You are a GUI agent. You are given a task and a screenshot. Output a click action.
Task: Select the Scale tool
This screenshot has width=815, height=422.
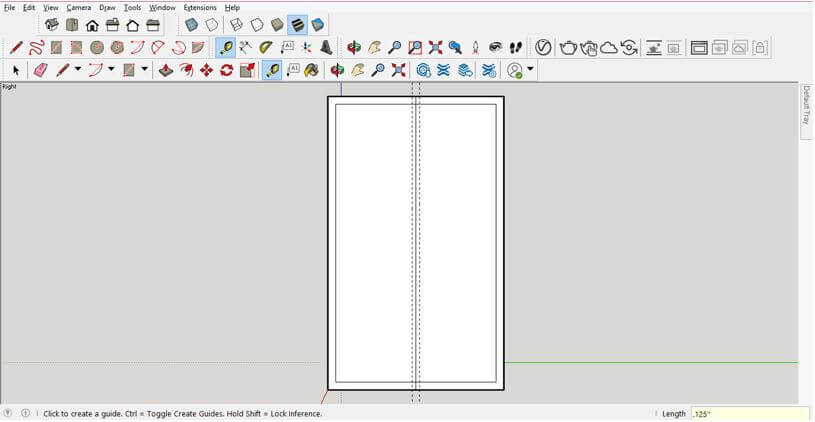(247, 70)
